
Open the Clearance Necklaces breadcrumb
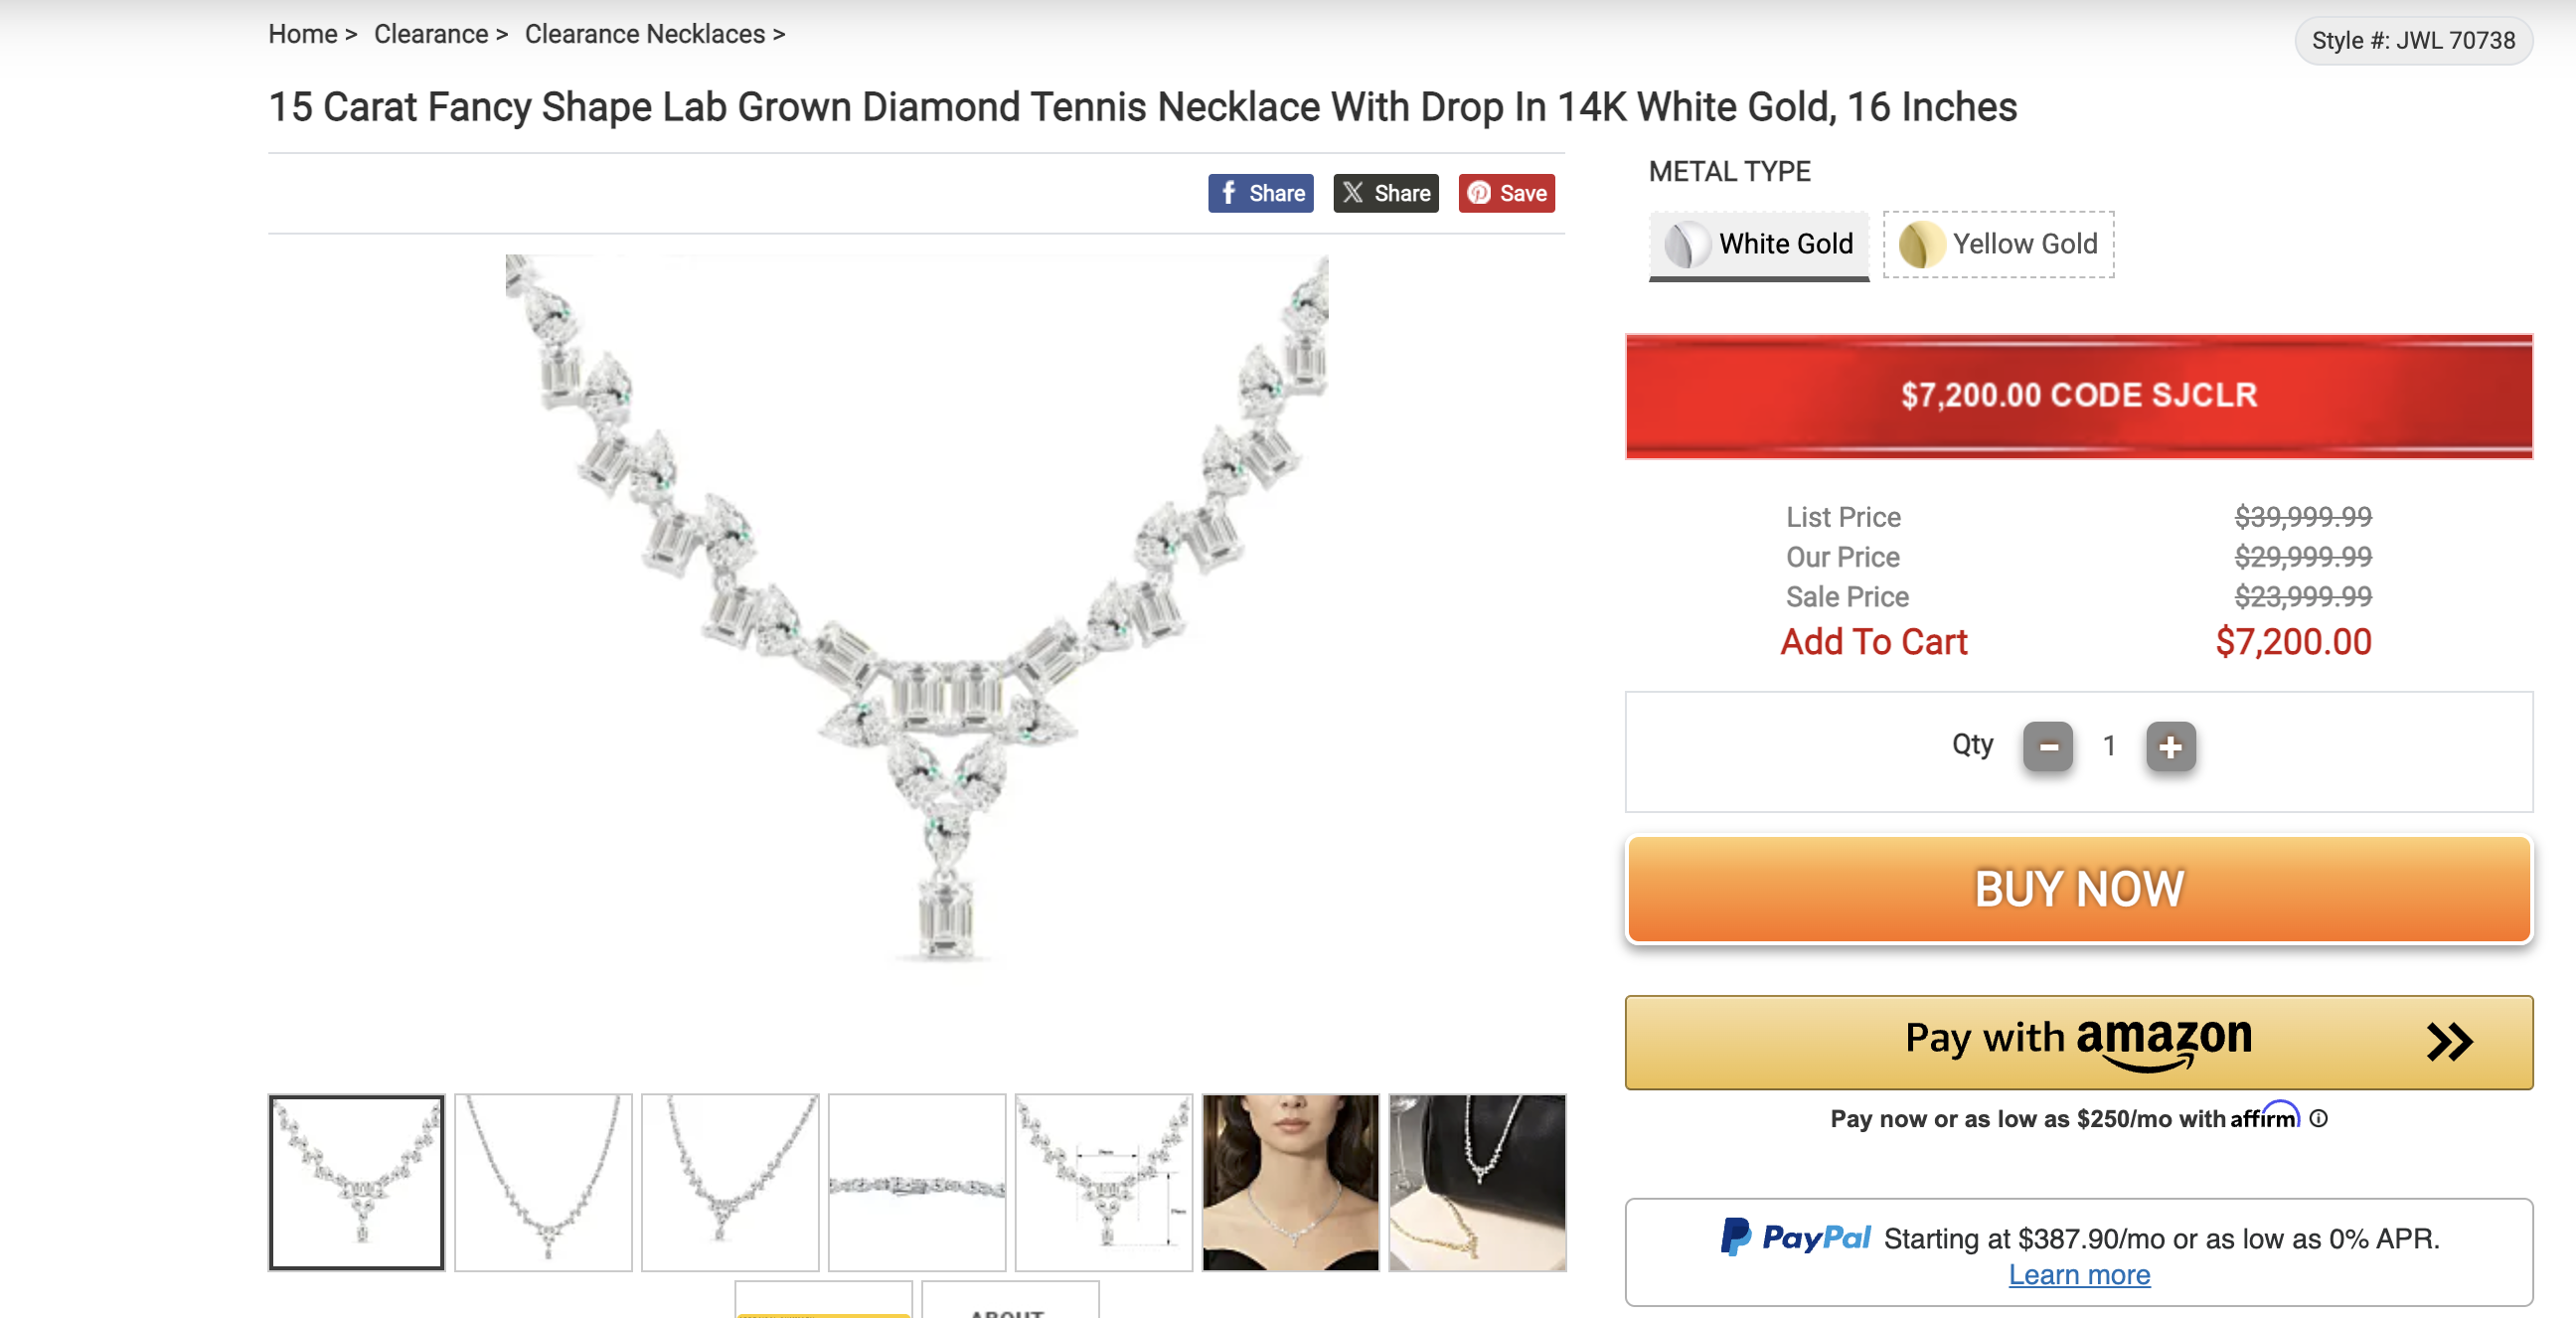[x=644, y=34]
